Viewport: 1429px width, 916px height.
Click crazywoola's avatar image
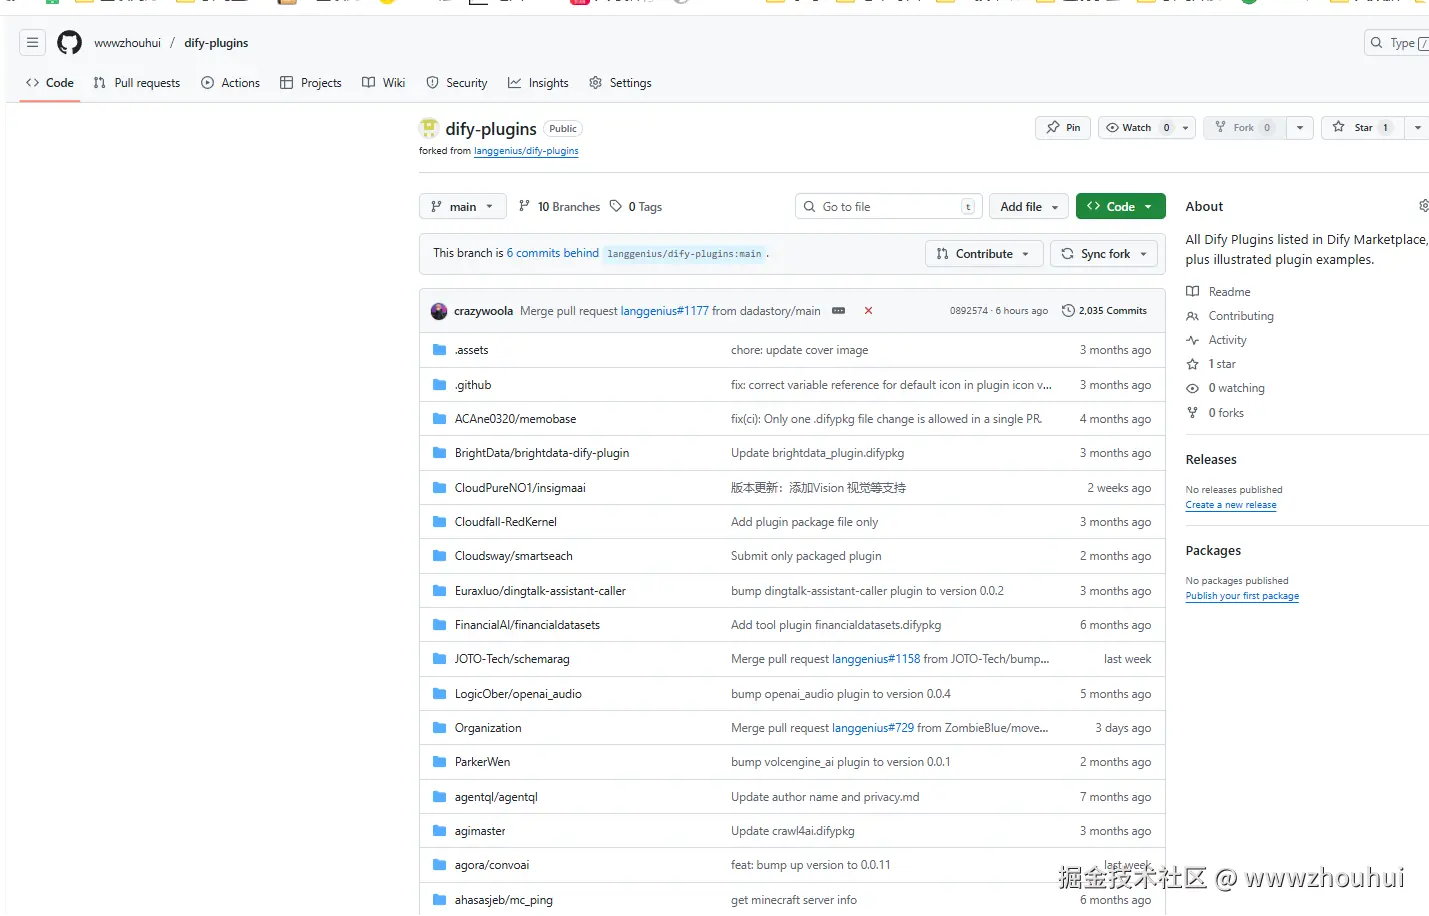pos(439,311)
